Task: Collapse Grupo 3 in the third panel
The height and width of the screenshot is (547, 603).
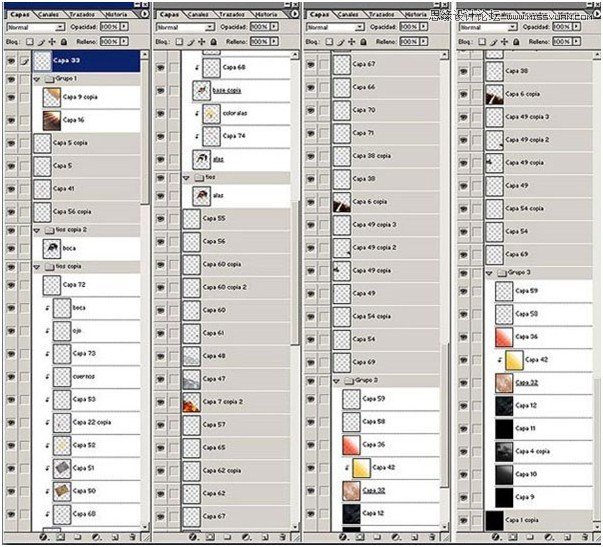Action: (x=337, y=381)
